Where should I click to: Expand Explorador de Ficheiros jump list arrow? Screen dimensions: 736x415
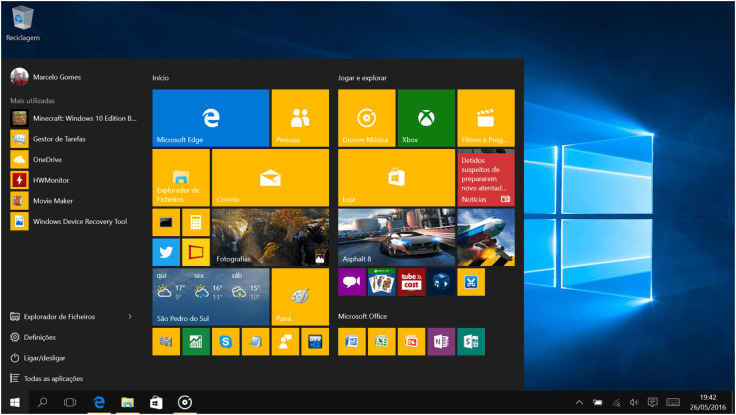[x=131, y=317]
